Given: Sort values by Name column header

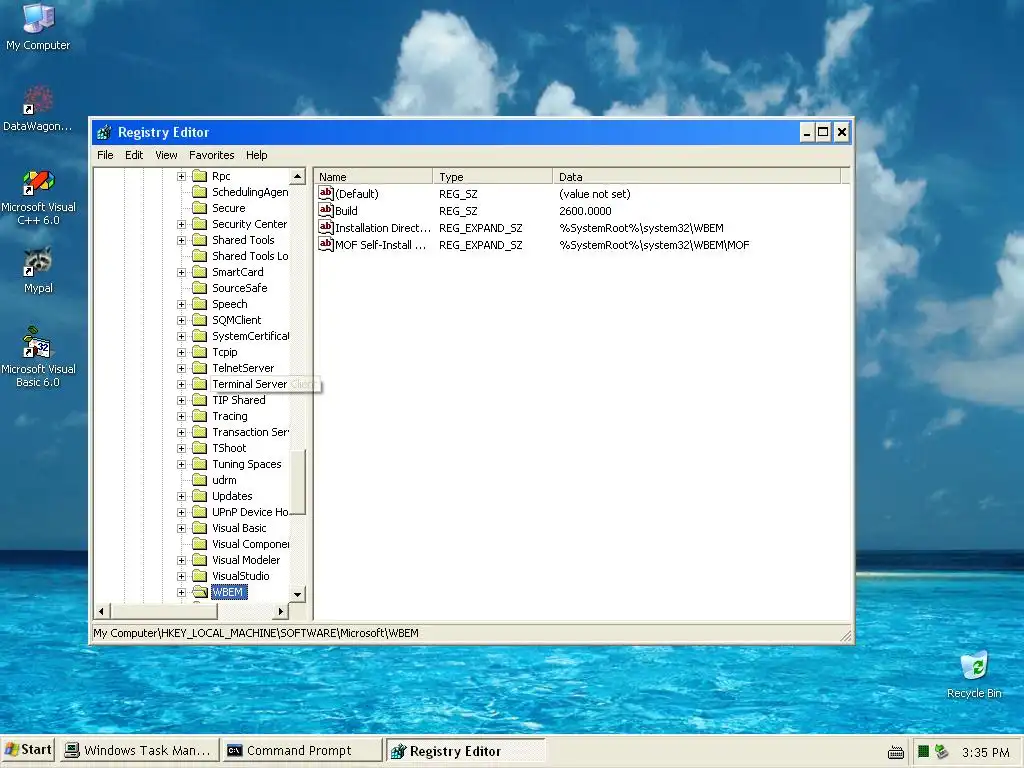Looking at the screenshot, I should coord(373,176).
